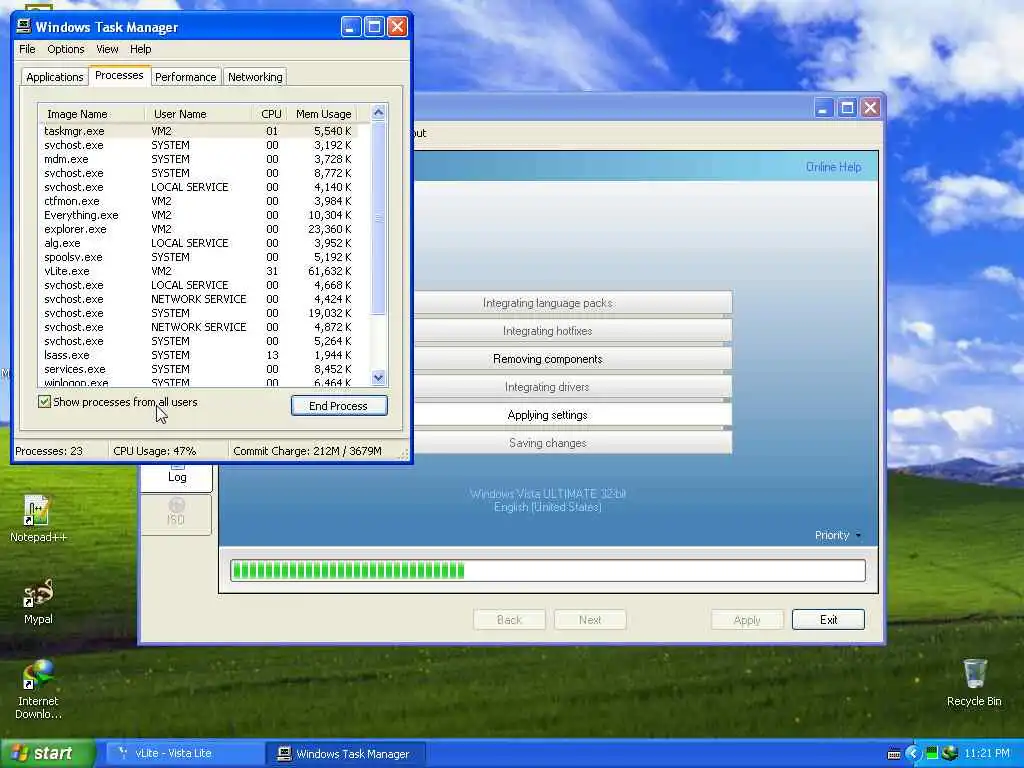The height and width of the screenshot is (768, 1024).
Task: Sort by Mem Usage column header
Action: tap(323, 114)
